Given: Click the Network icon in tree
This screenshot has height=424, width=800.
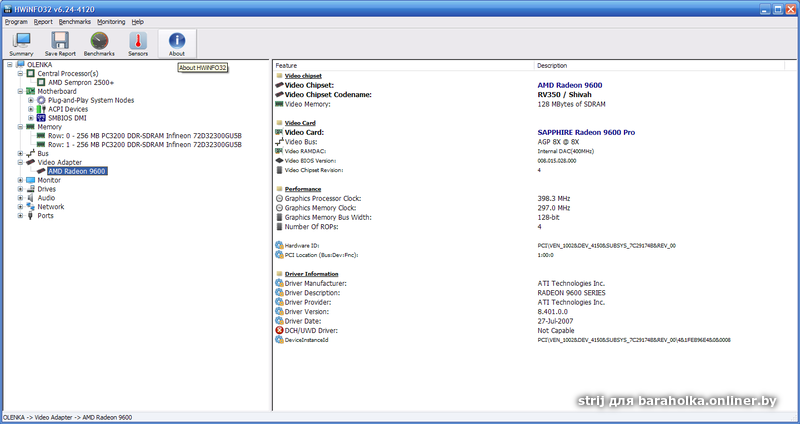Looking at the screenshot, I should click(31, 207).
